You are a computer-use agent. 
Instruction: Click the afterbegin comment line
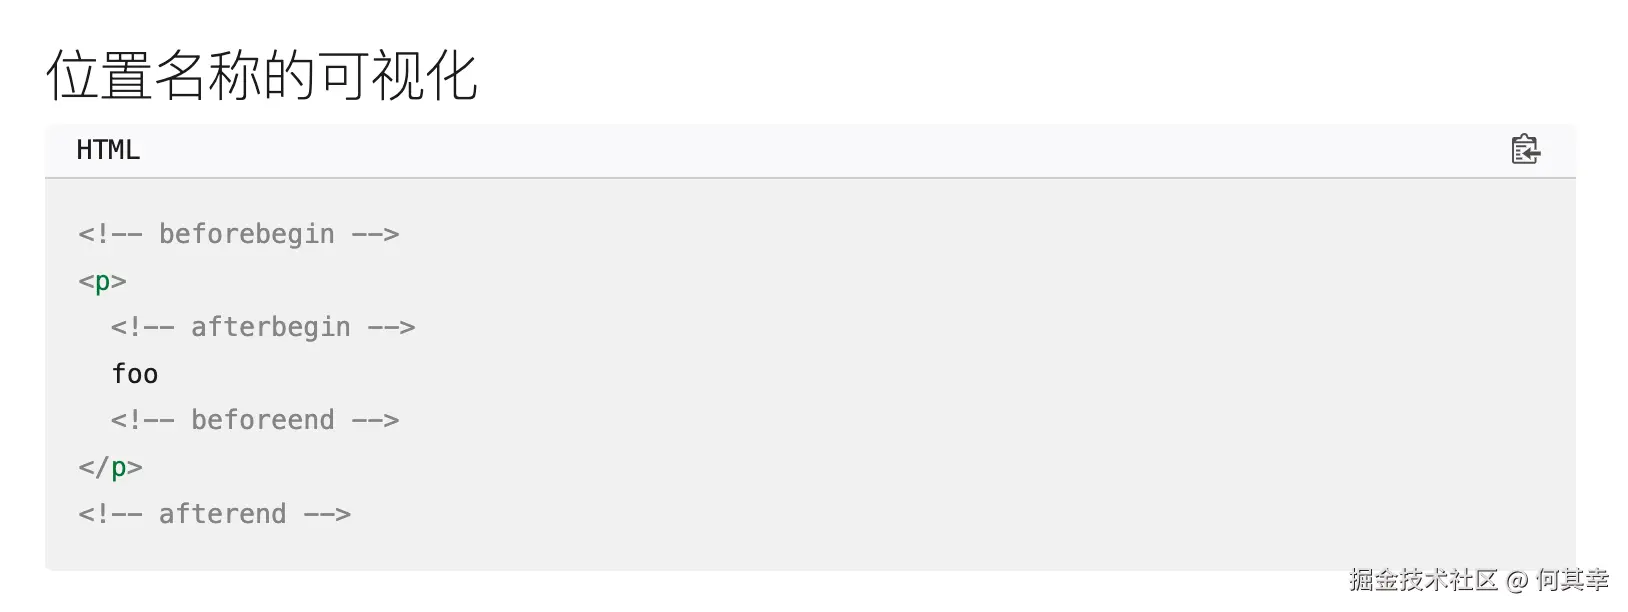point(265,327)
